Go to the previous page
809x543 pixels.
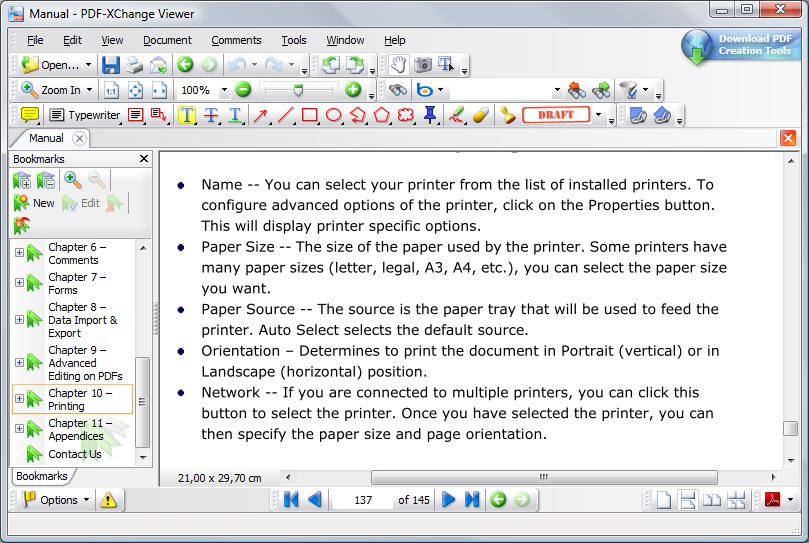click(x=315, y=500)
